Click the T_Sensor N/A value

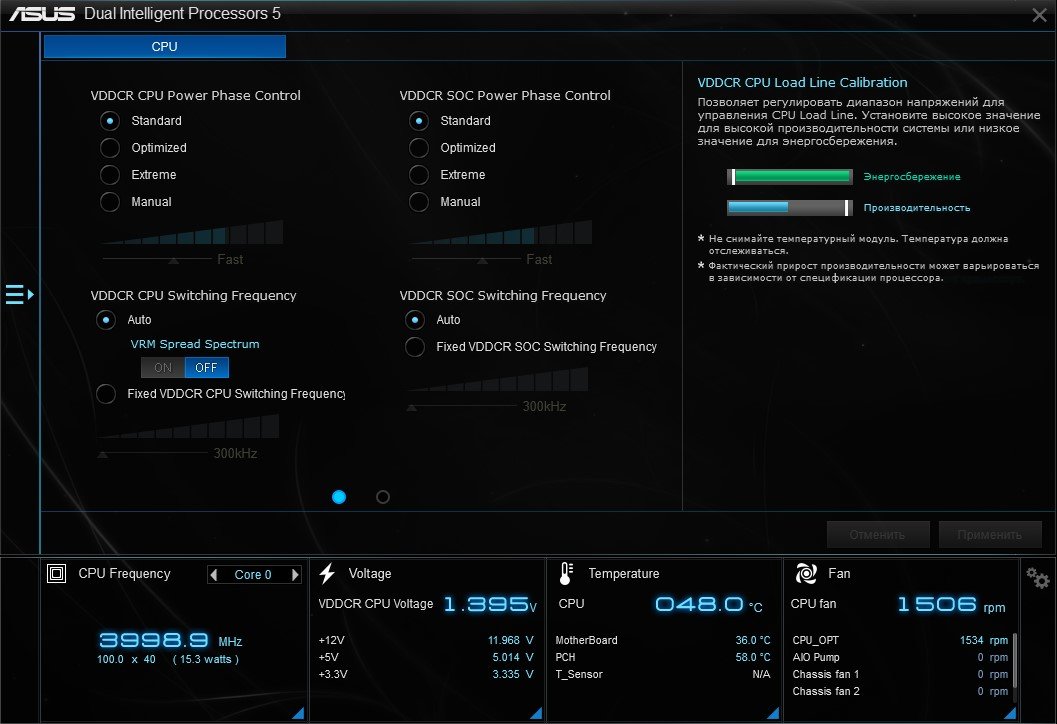(761, 674)
